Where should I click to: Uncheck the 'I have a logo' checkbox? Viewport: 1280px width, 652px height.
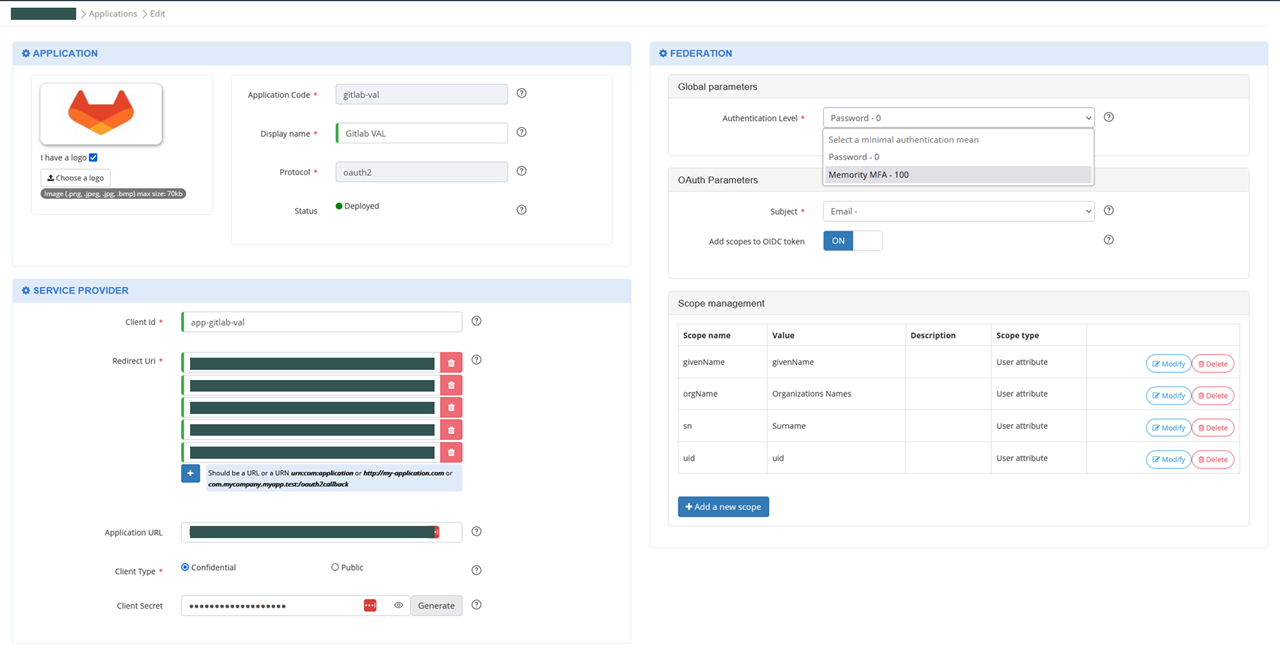coord(93,157)
